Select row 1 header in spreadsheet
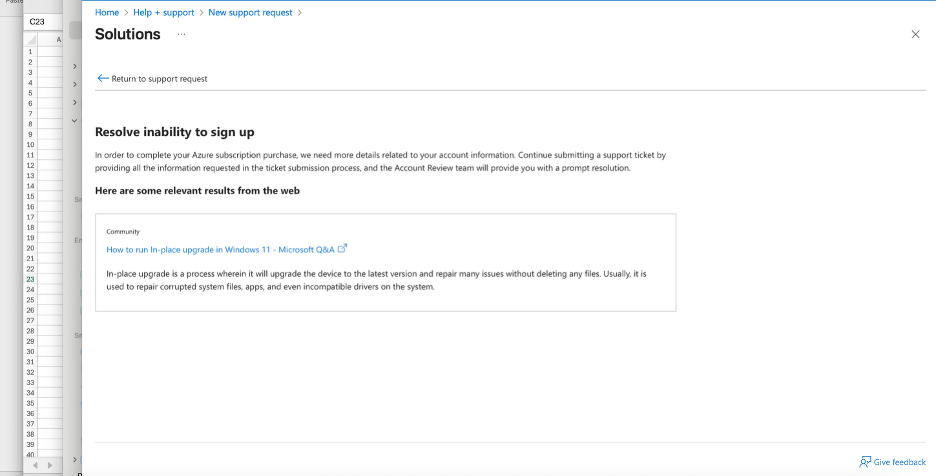This screenshot has width=936, height=476. pos(30,52)
